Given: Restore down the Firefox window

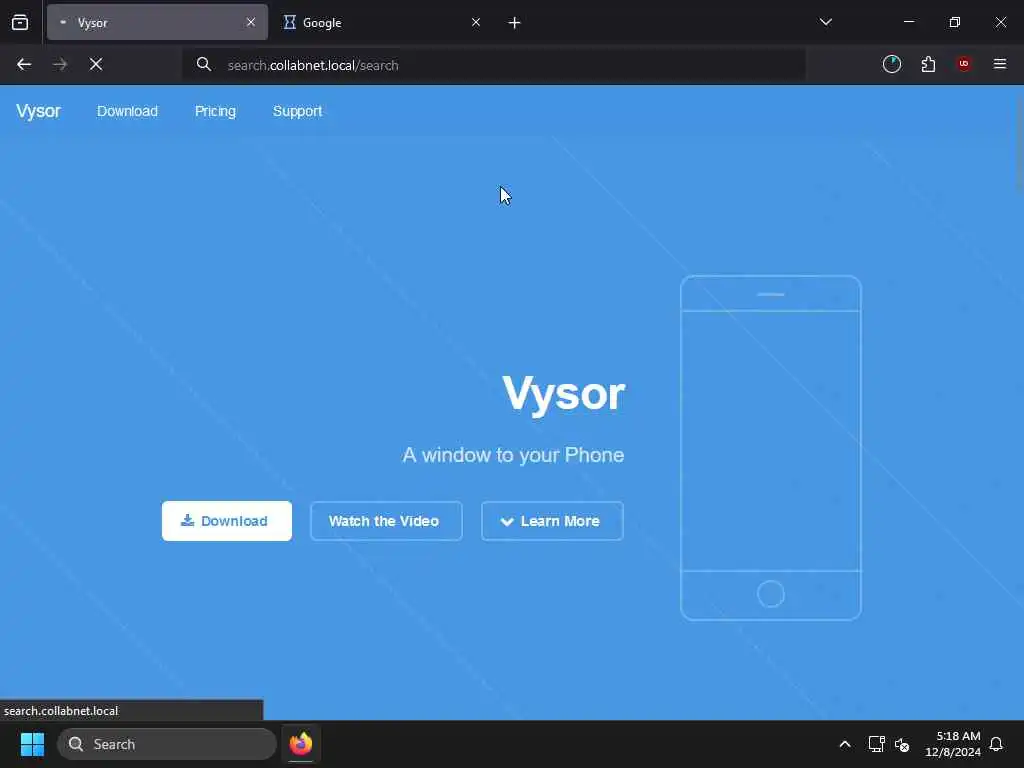Looking at the screenshot, I should 954,22.
